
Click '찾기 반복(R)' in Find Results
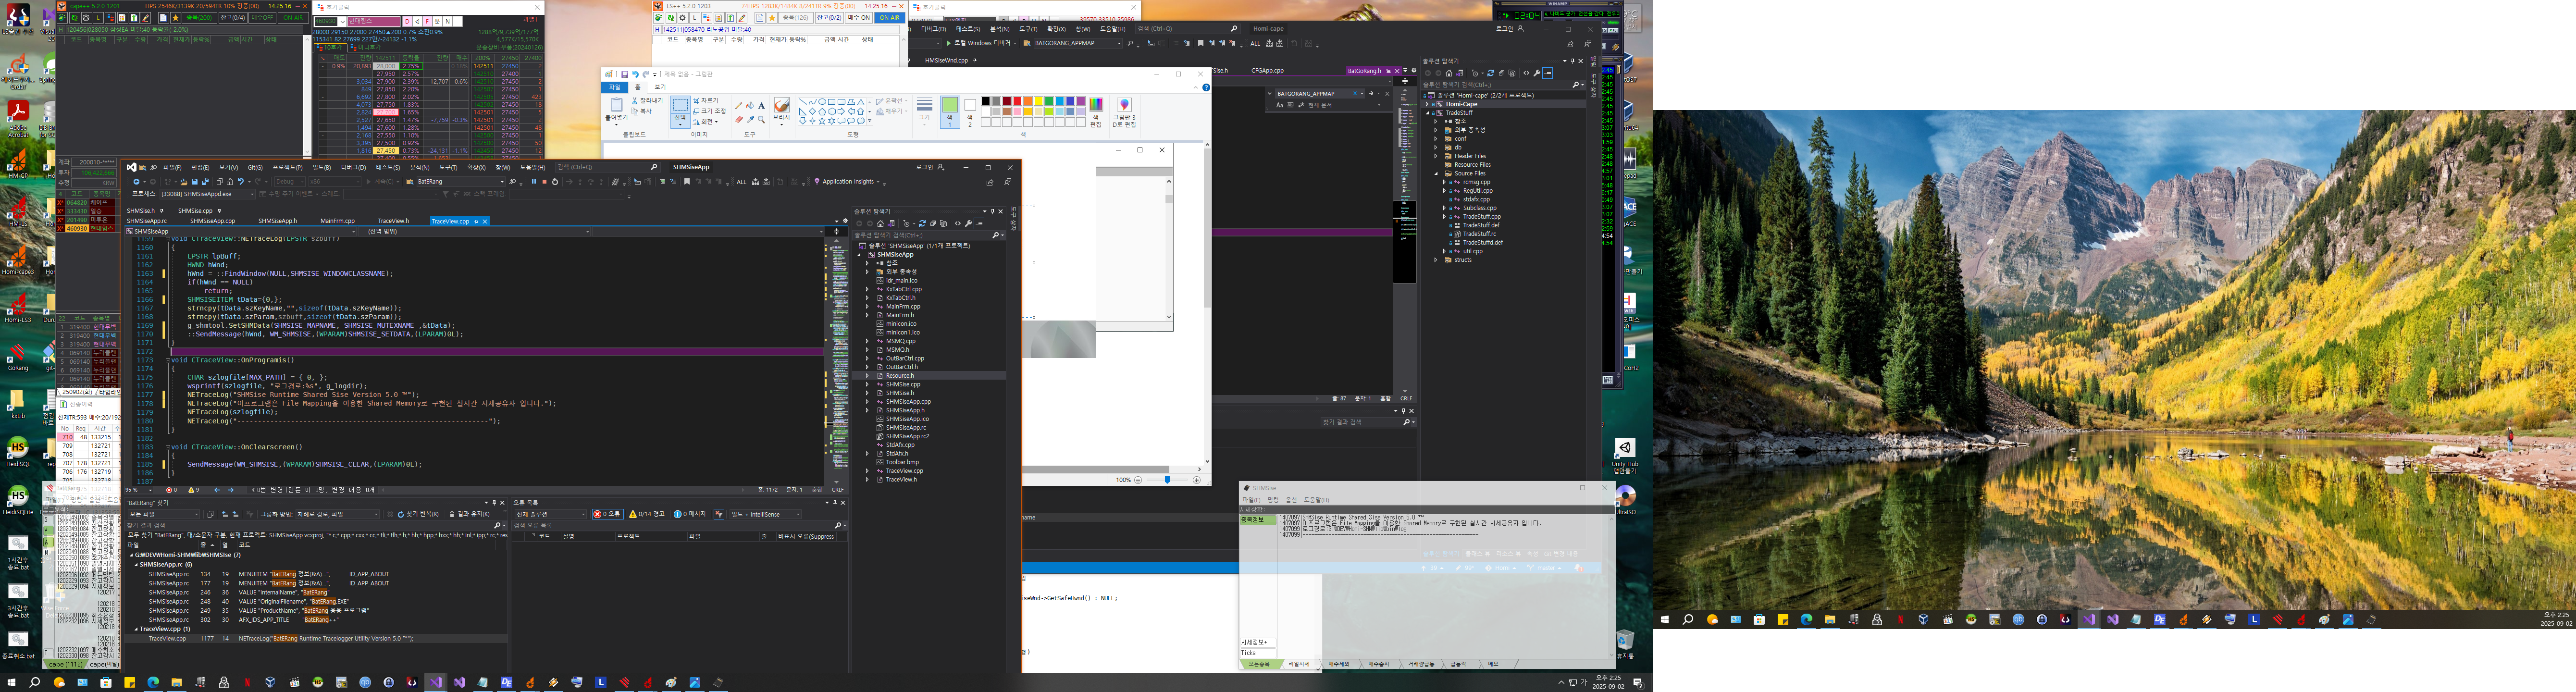click(x=418, y=514)
